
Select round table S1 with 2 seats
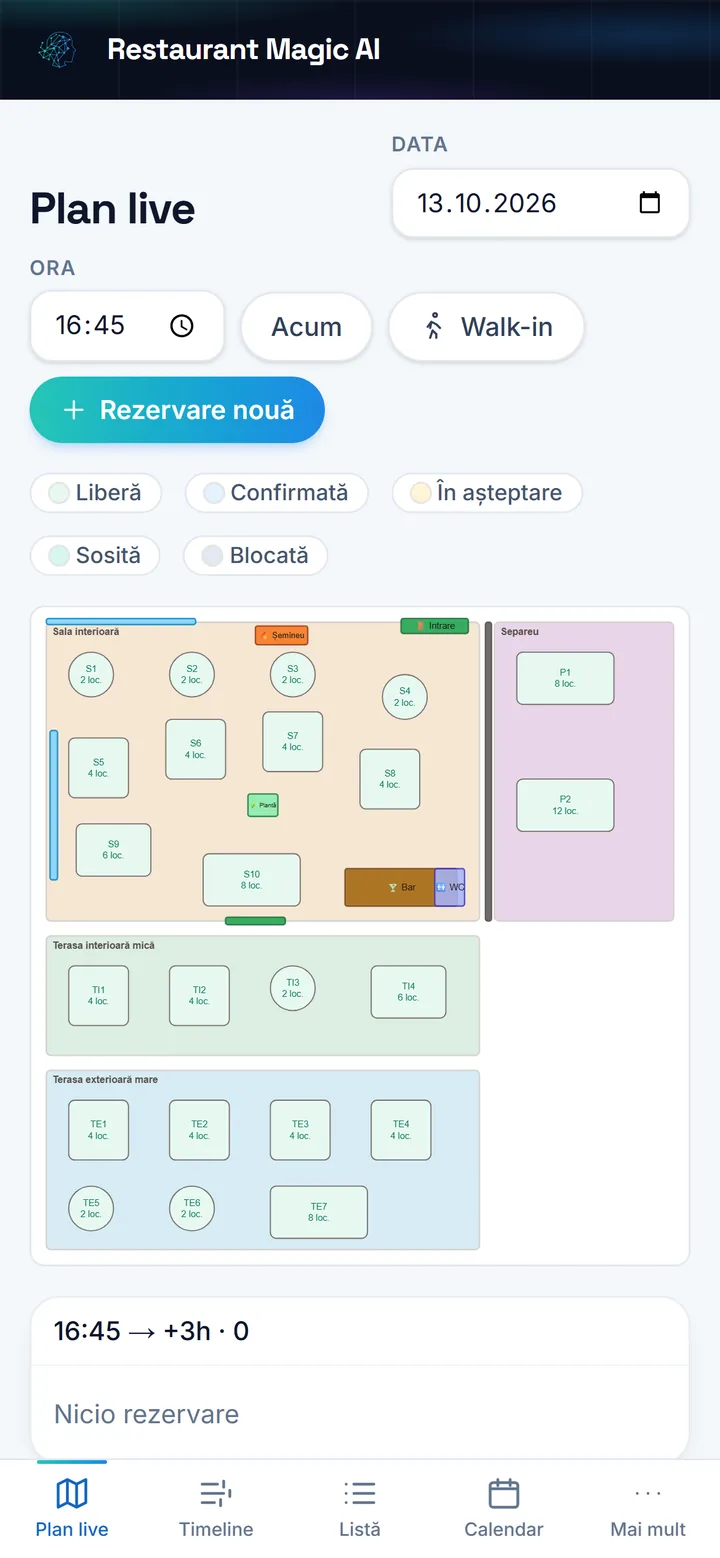[91, 674]
